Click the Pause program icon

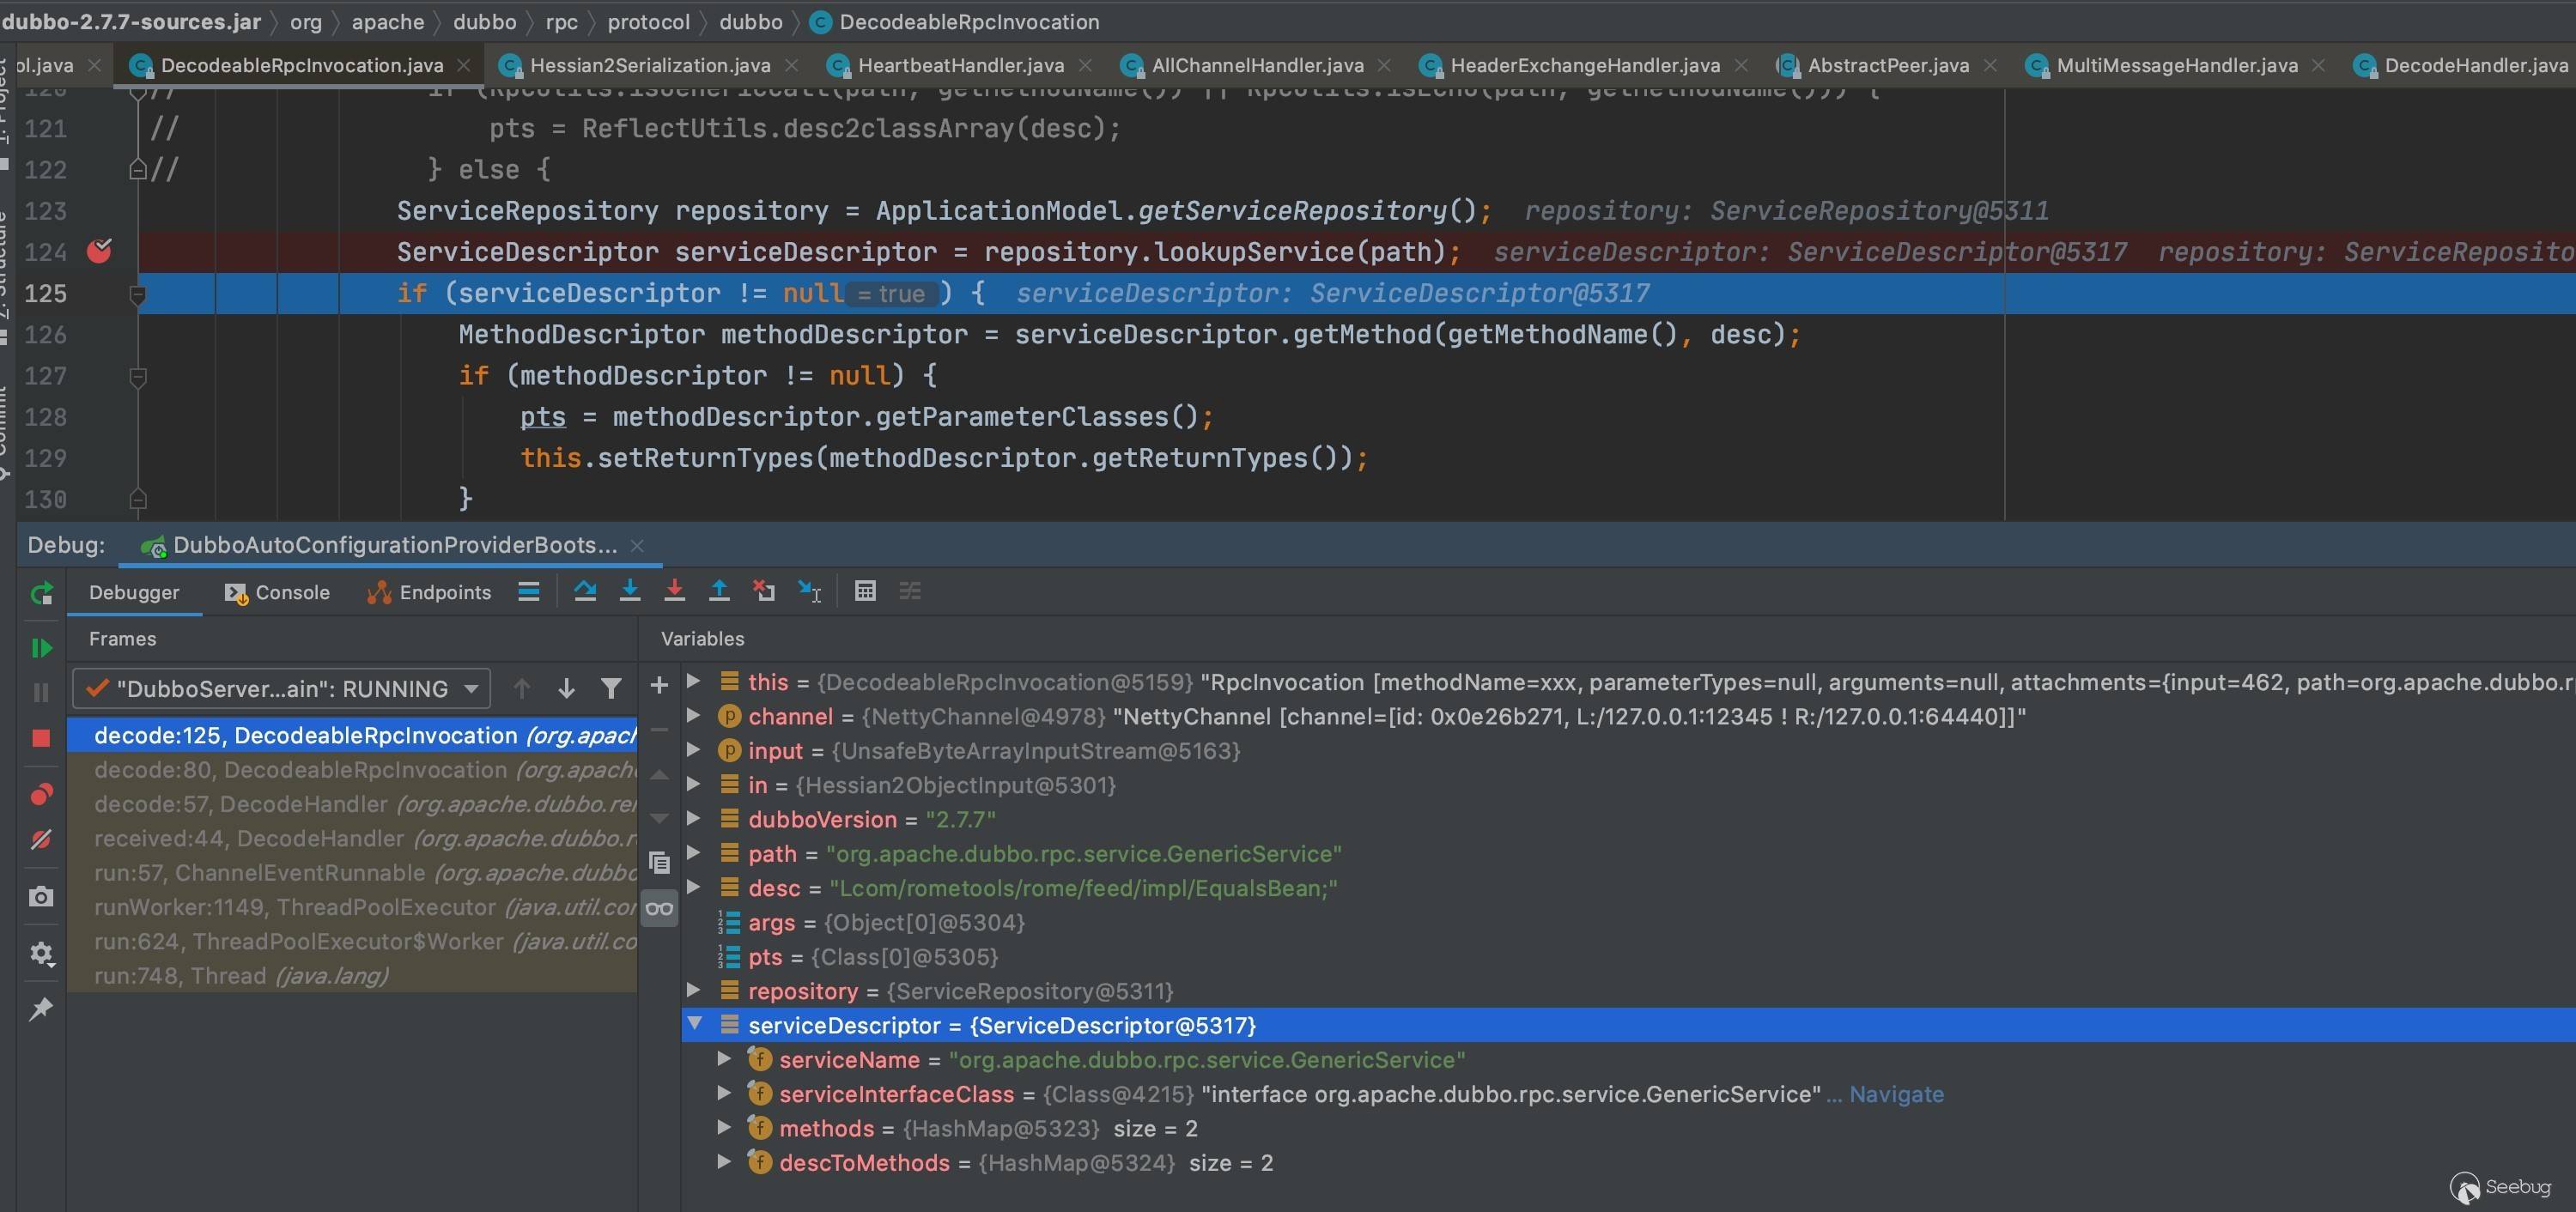(x=41, y=692)
